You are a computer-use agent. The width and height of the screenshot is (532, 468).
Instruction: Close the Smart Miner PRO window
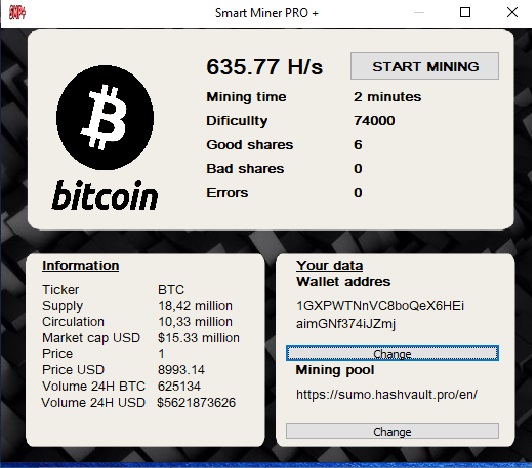coord(512,13)
